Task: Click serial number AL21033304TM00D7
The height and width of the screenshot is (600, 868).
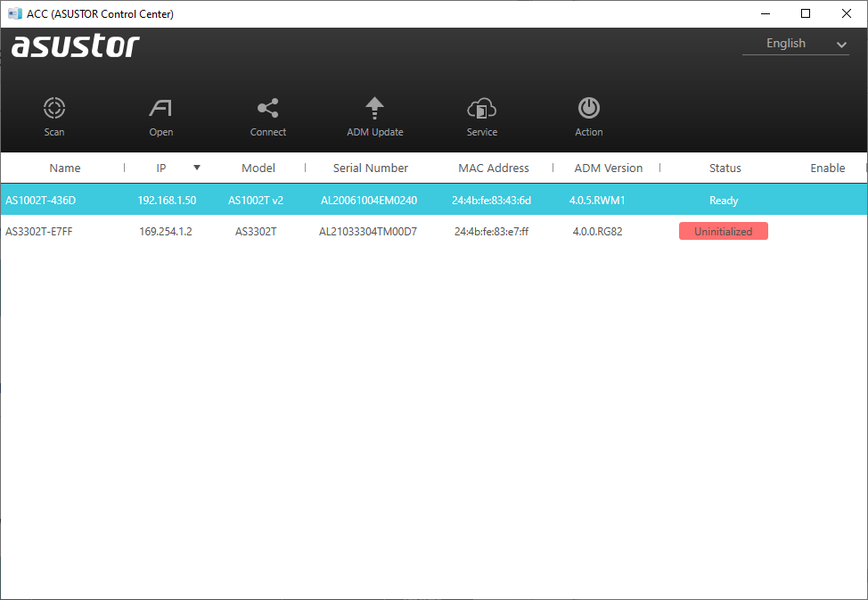Action: [x=368, y=231]
